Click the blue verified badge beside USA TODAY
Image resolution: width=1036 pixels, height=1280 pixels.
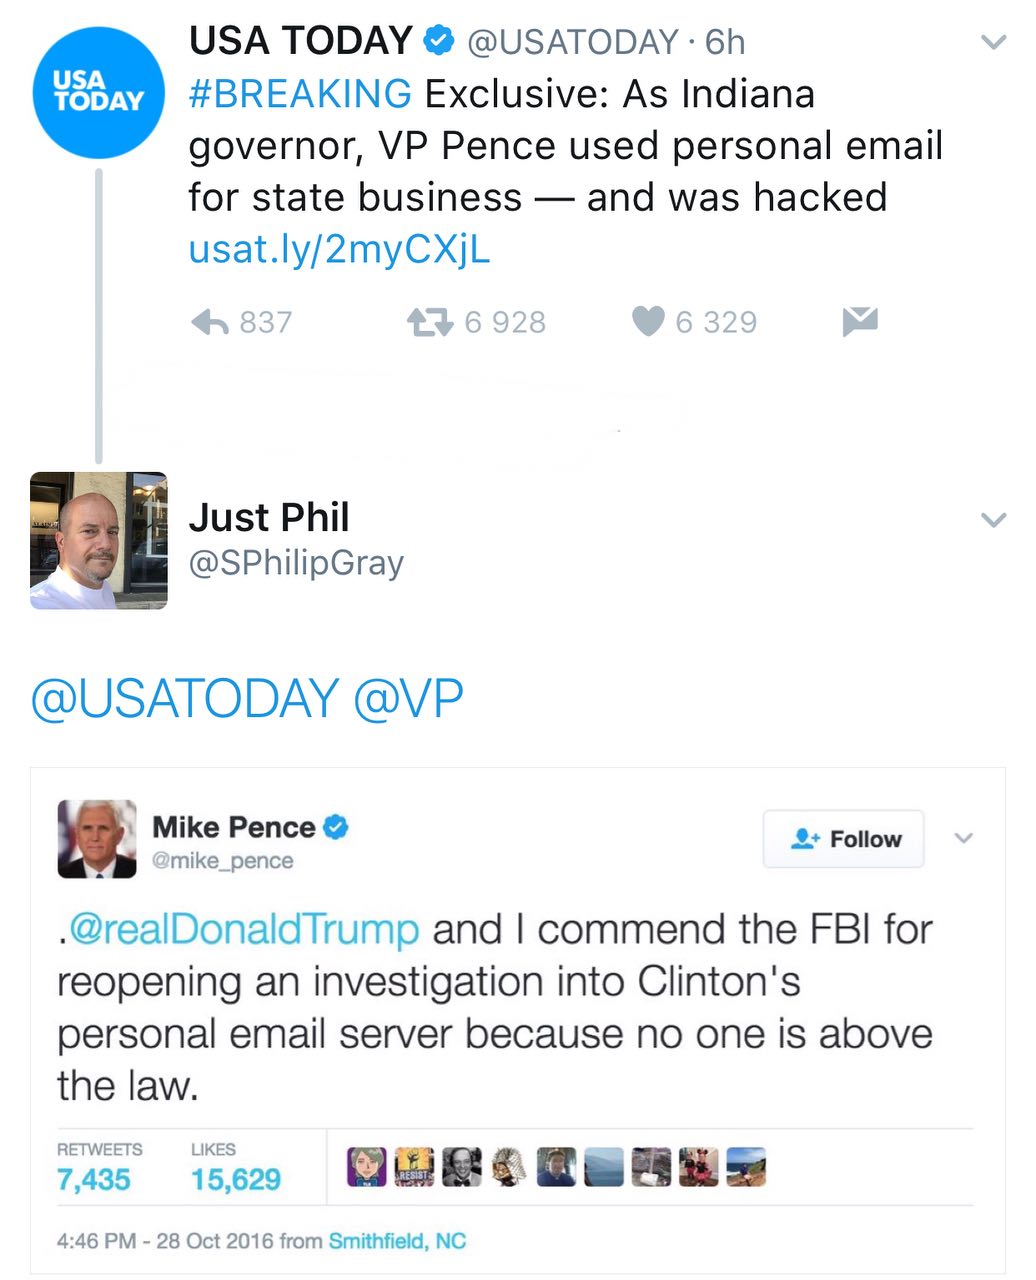click(x=438, y=41)
